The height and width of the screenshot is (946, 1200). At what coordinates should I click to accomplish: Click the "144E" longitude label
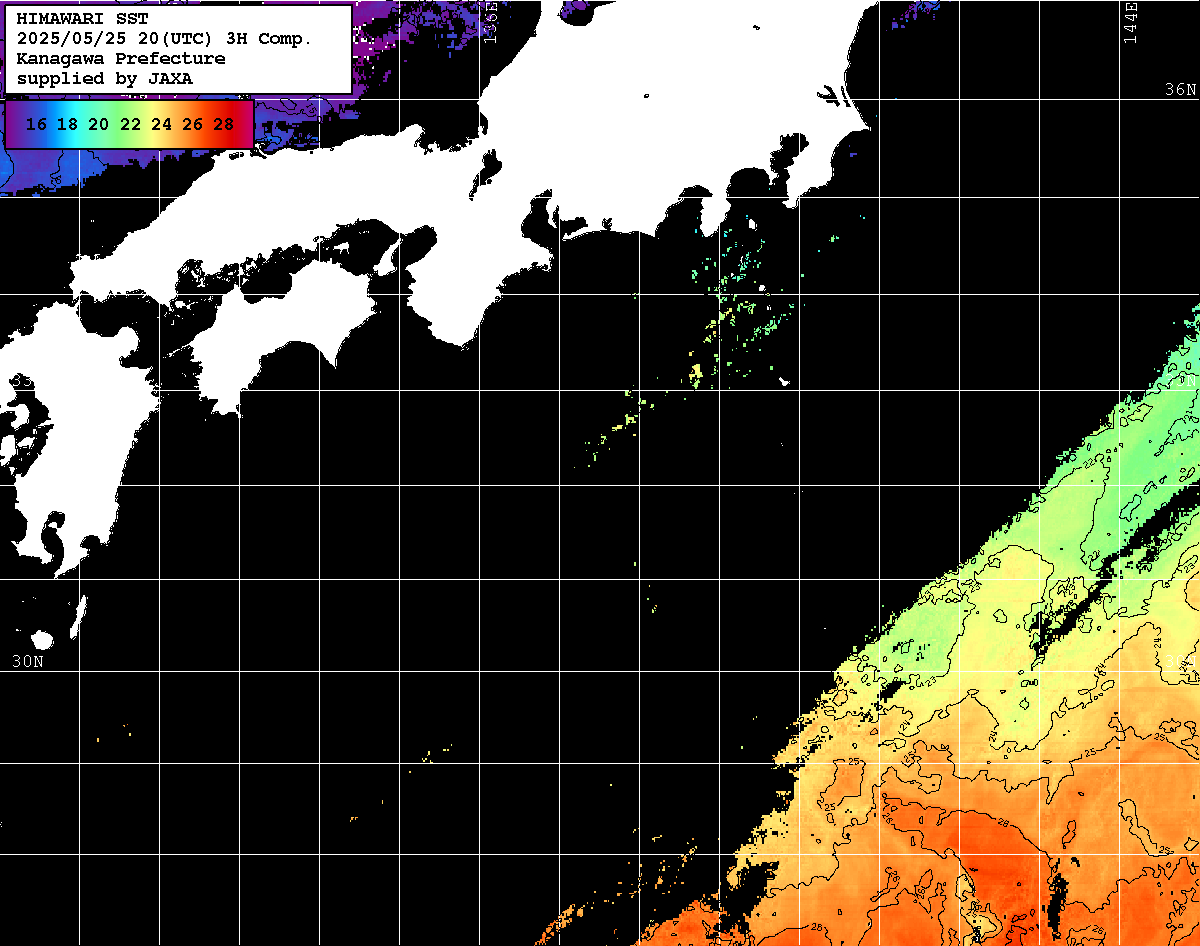point(1130,21)
